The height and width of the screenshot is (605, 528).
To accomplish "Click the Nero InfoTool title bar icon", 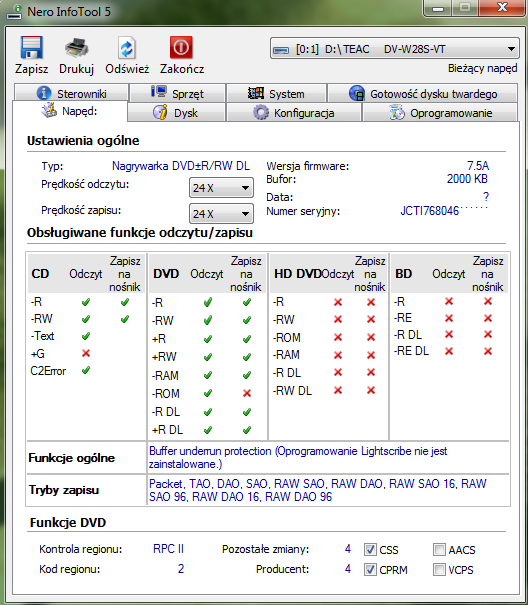I will [15, 12].
